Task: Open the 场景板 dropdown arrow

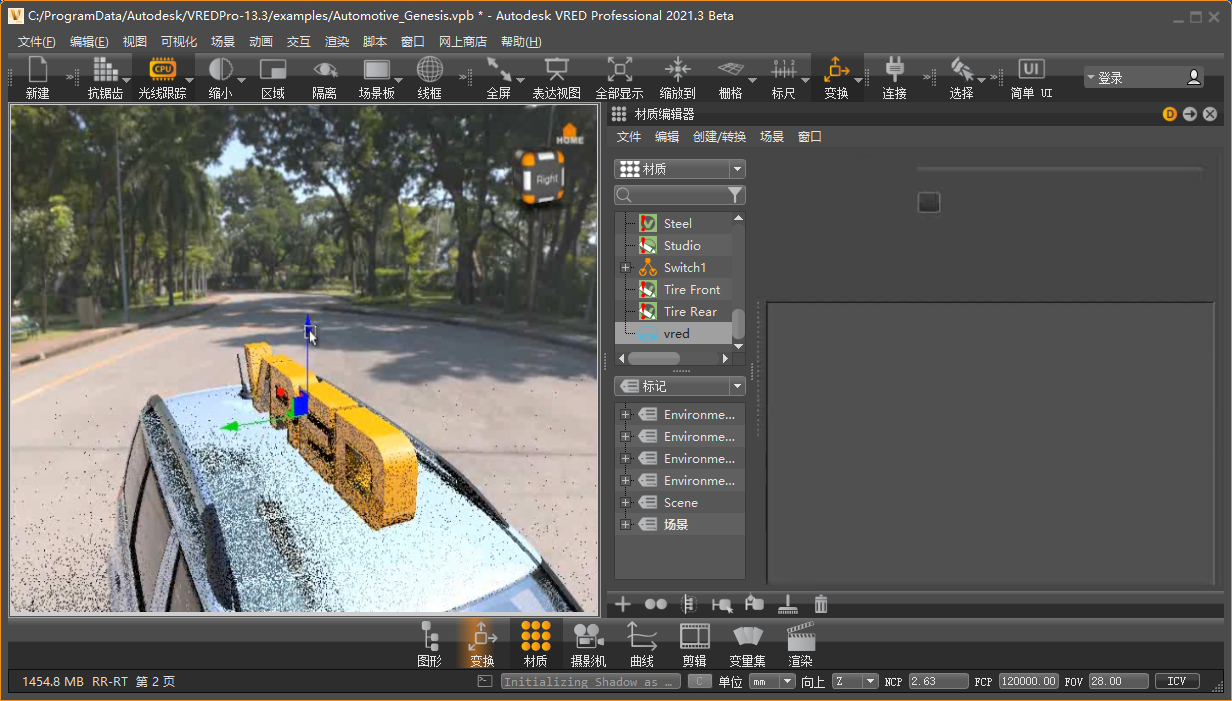Action: pyautogui.click(x=398, y=79)
